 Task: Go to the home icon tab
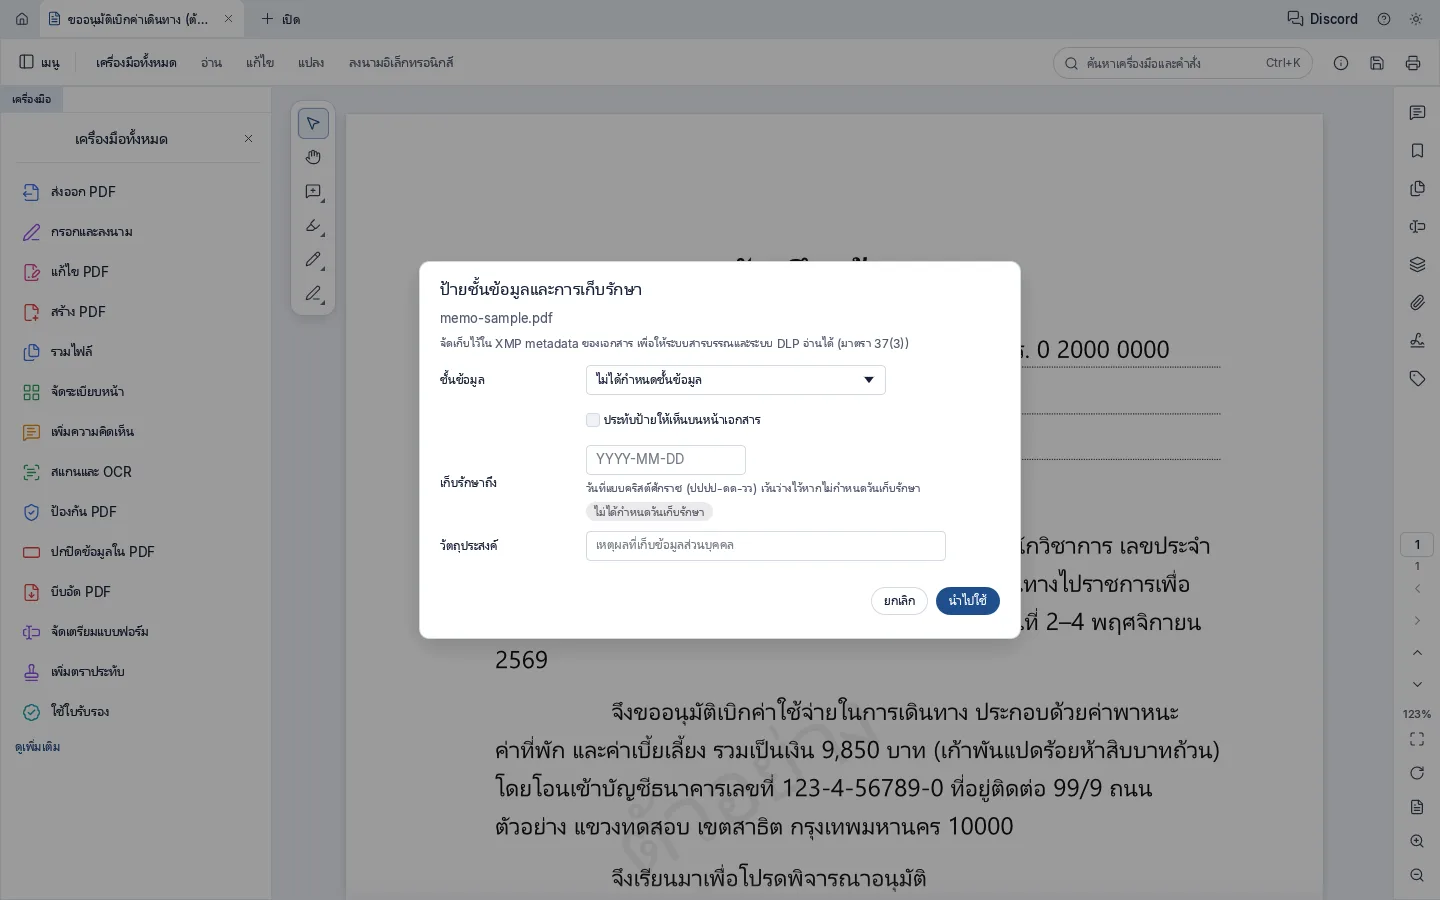(x=22, y=19)
